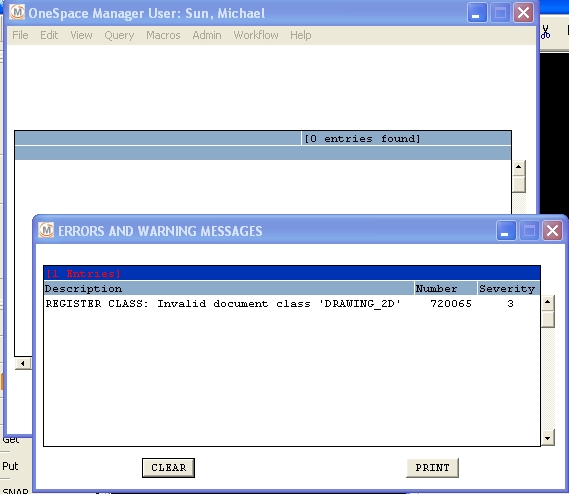The width and height of the screenshot is (569, 494).
Task: Close the OneSpace Manager window
Action: (523, 13)
